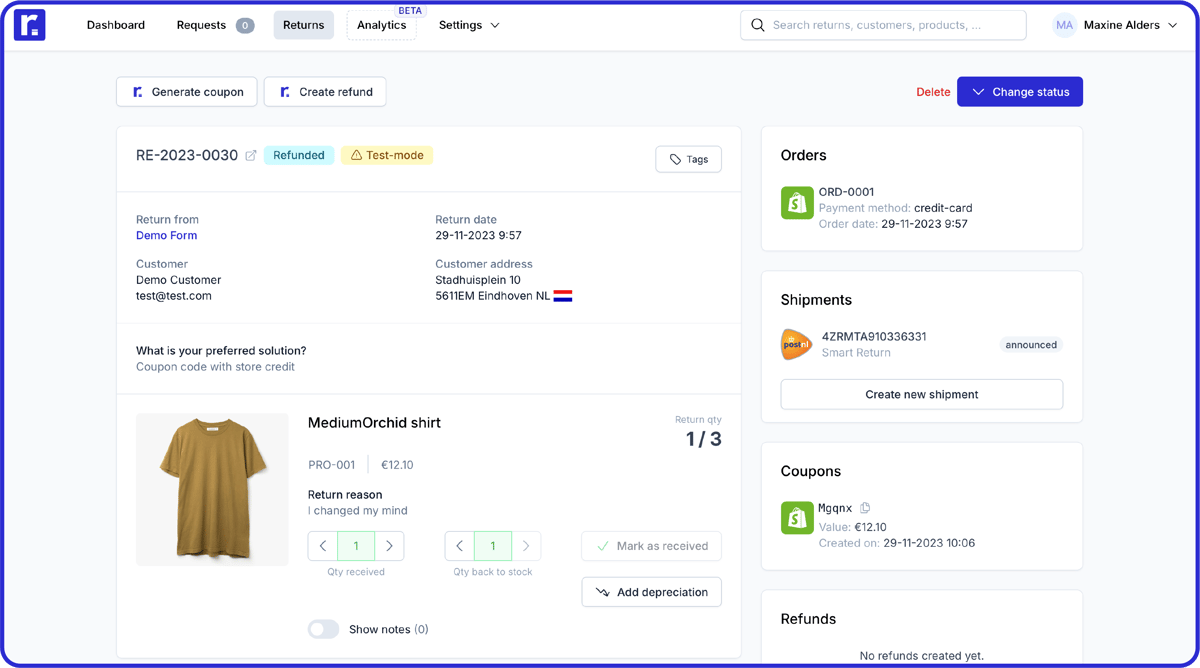Click the copy icon next to coupon Mgqnx
Viewport: 1200px width, 668px height.
(864, 508)
